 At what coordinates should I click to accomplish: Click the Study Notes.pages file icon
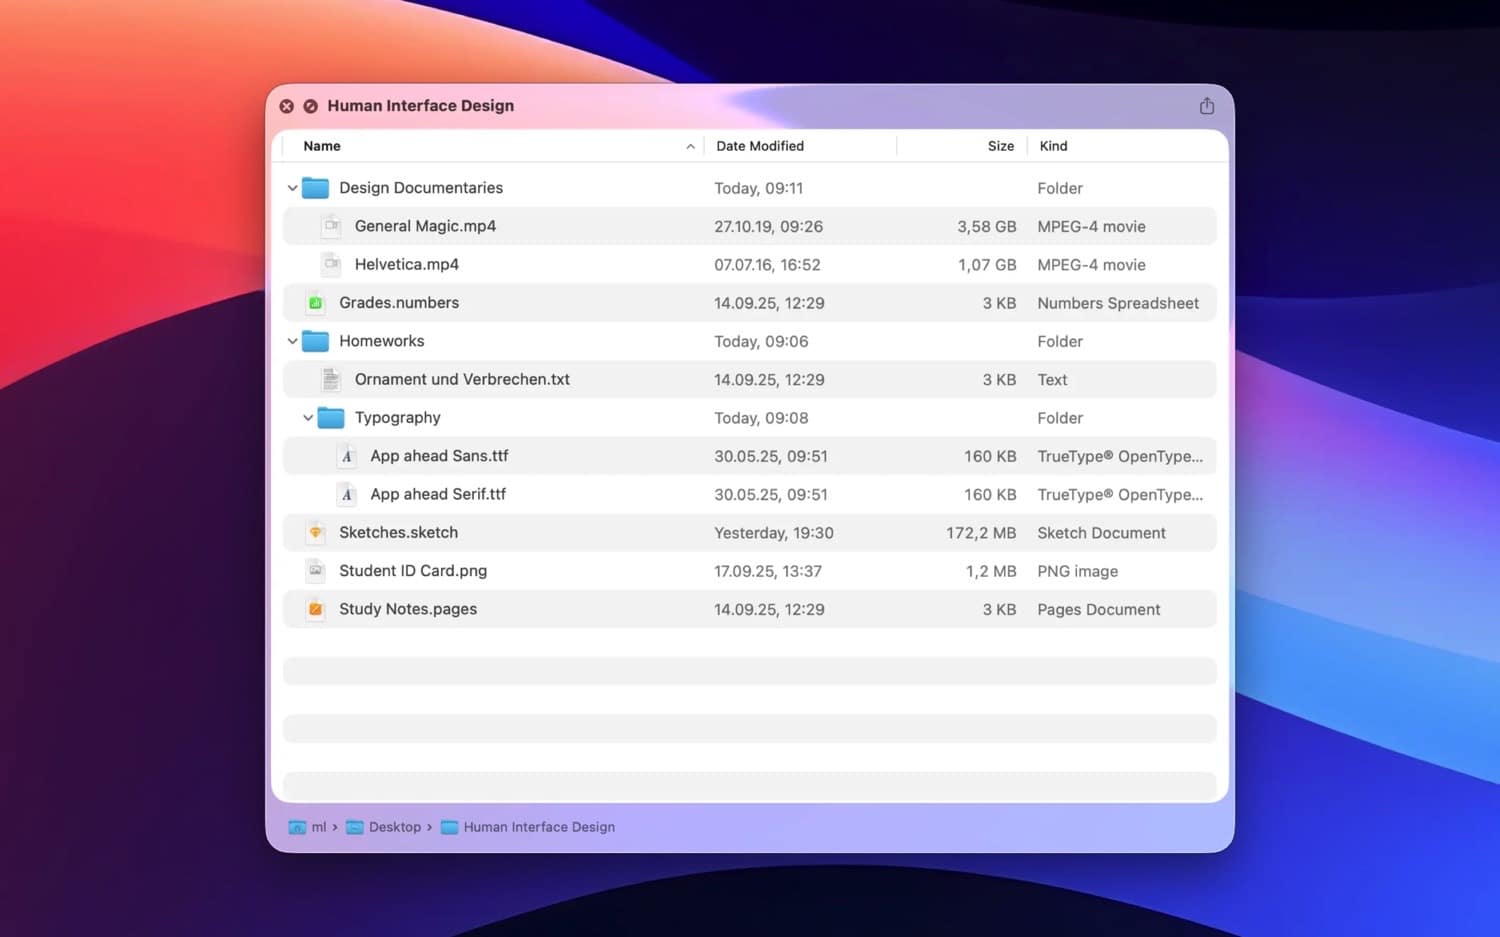[x=315, y=609]
